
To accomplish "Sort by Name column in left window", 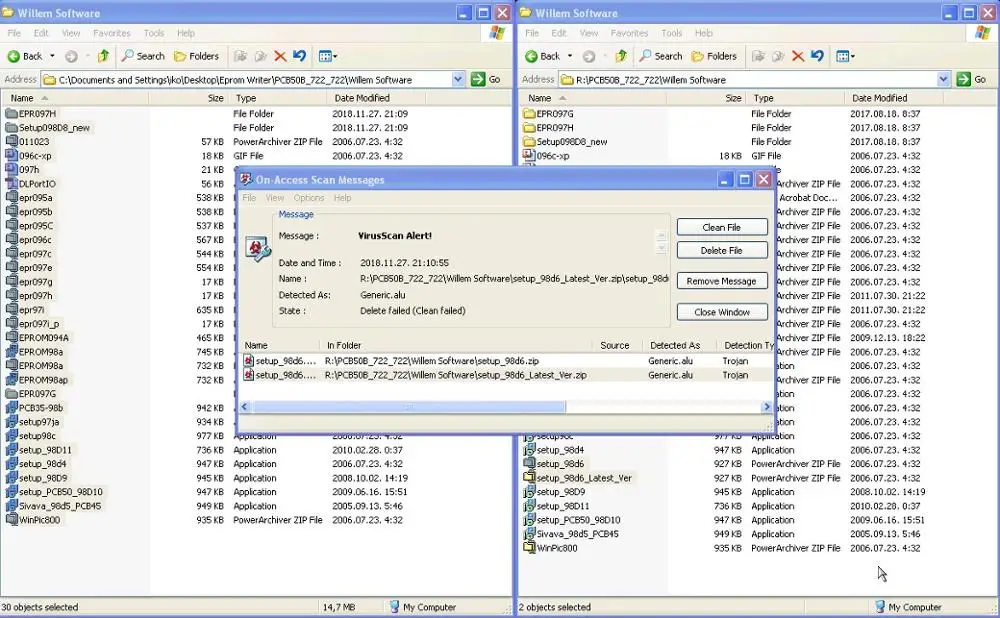I will pos(75,98).
